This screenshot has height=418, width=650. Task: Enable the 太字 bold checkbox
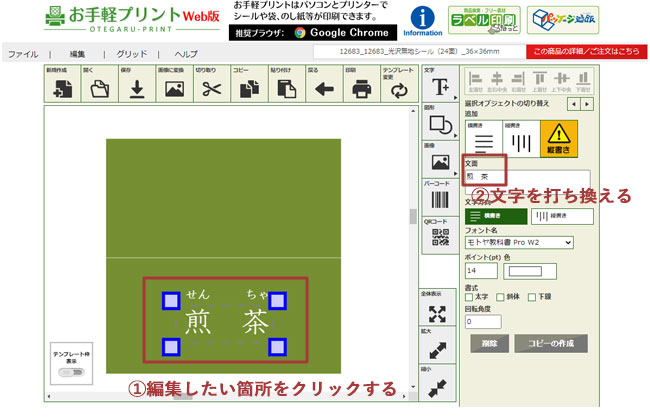(470, 297)
